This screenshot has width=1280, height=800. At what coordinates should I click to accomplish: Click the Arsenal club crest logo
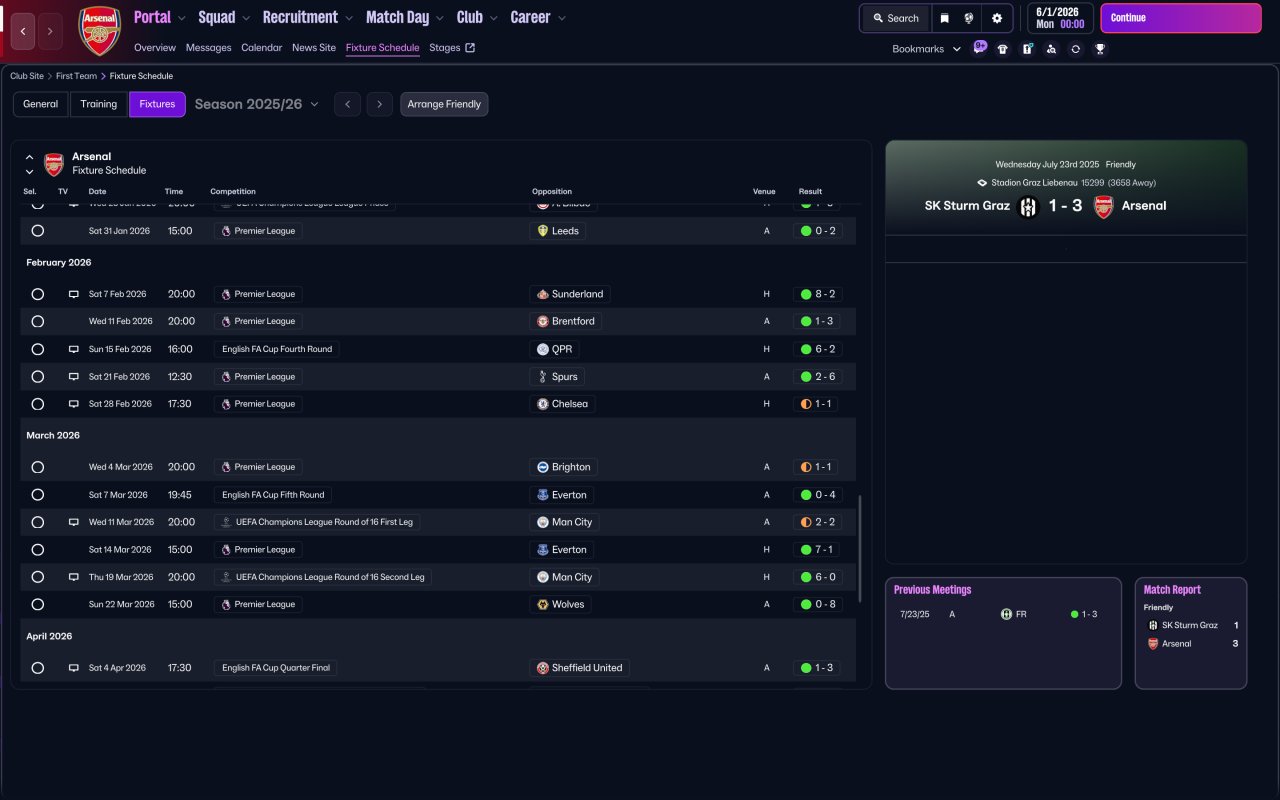click(99, 30)
